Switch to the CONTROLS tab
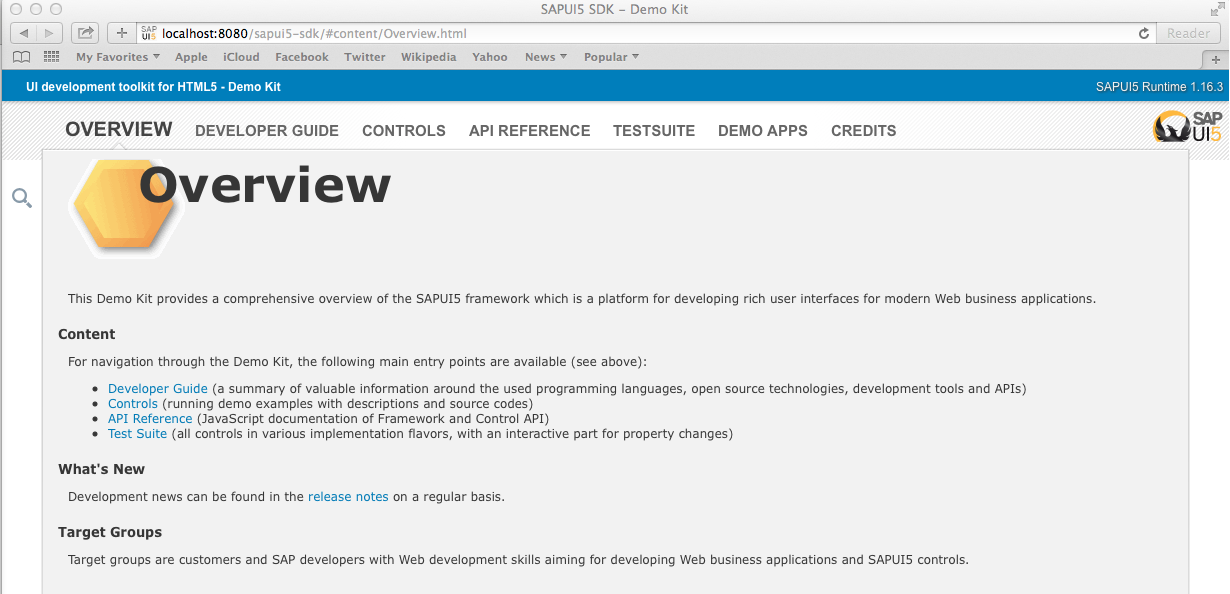The height and width of the screenshot is (594, 1230). pyautogui.click(x=404, y=131)
